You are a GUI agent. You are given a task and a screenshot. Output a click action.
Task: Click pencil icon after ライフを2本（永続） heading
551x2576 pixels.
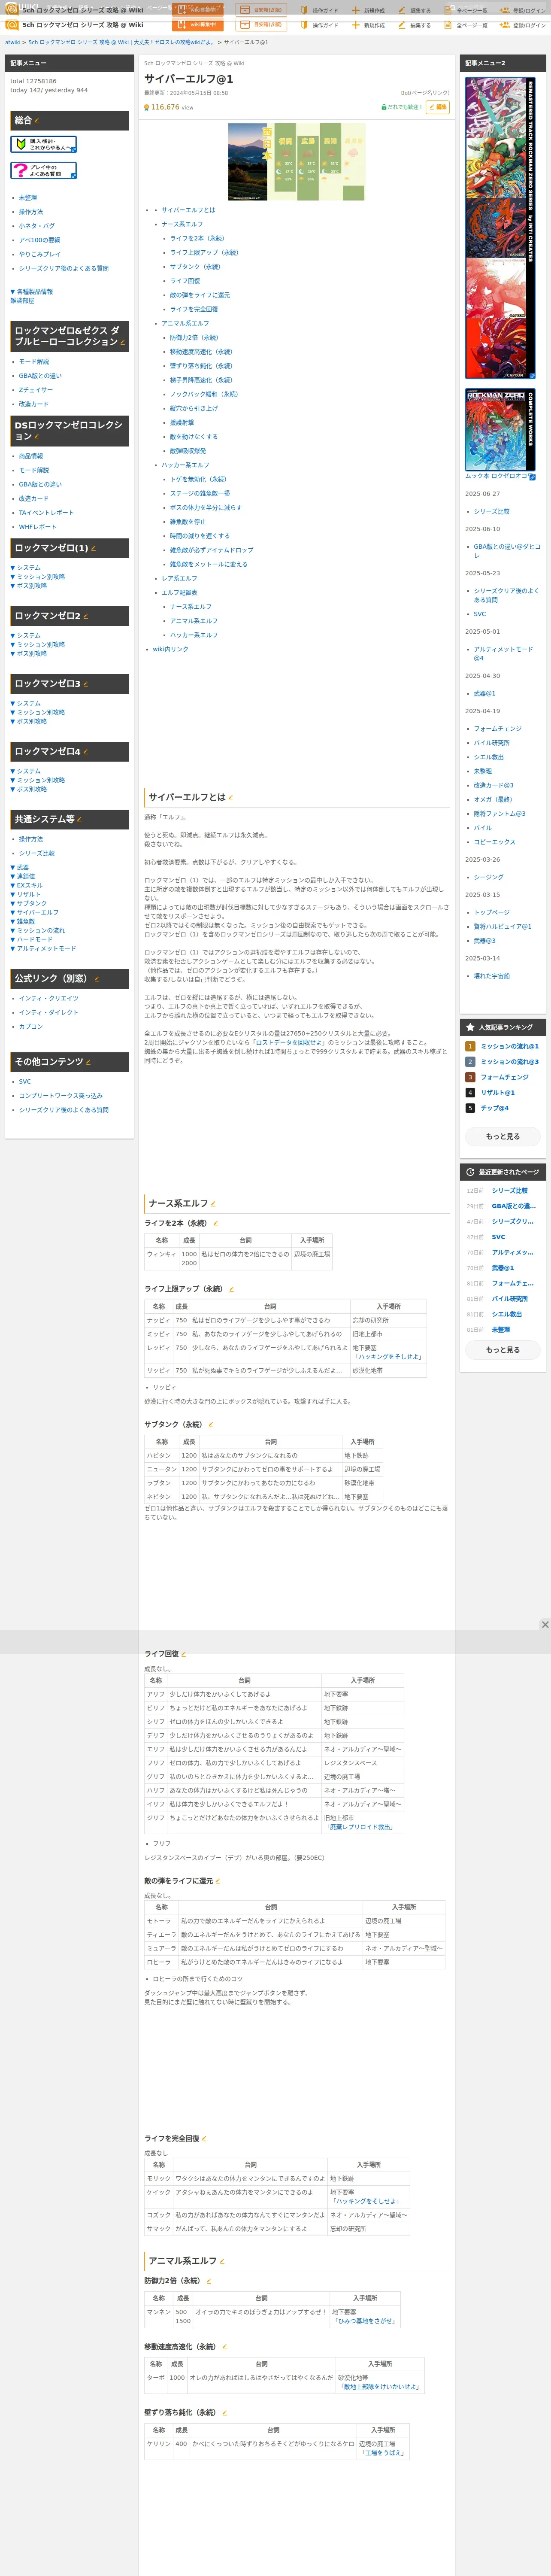point(216,1224)
